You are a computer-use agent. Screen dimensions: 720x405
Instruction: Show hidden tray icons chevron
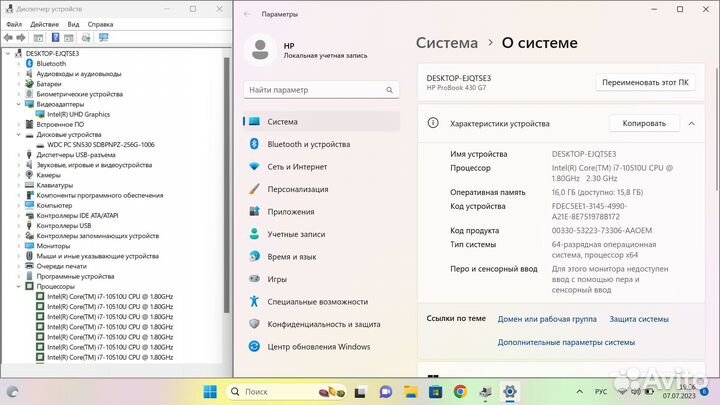(579, 392)
